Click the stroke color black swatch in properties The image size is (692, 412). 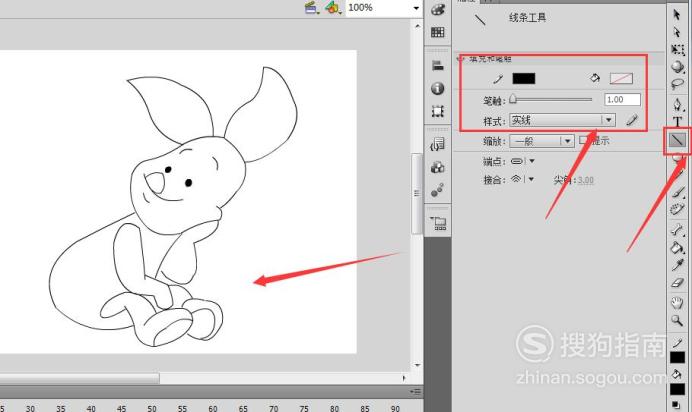tap(523, 79)
